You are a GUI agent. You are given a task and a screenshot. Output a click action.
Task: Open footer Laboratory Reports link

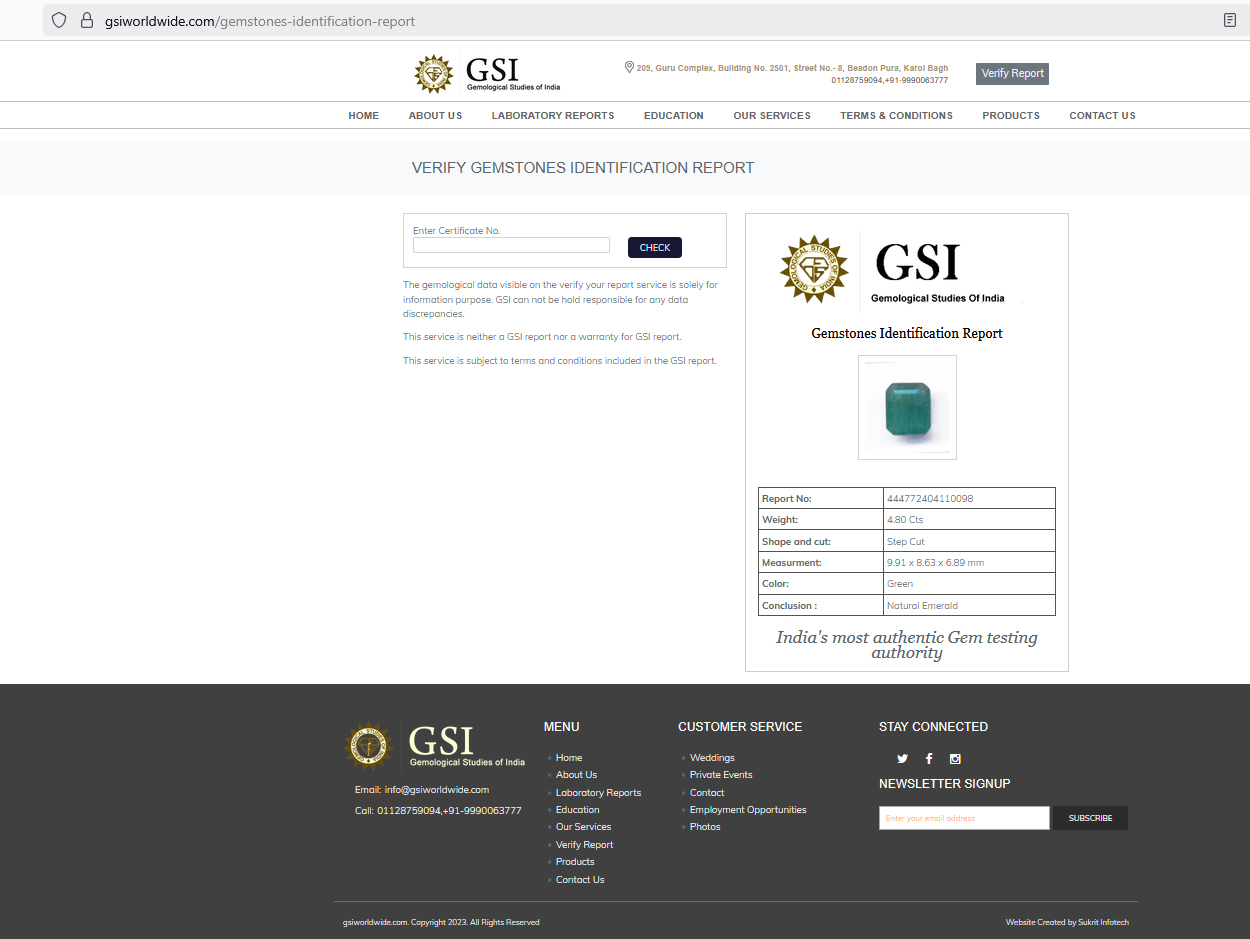point(598,793)
